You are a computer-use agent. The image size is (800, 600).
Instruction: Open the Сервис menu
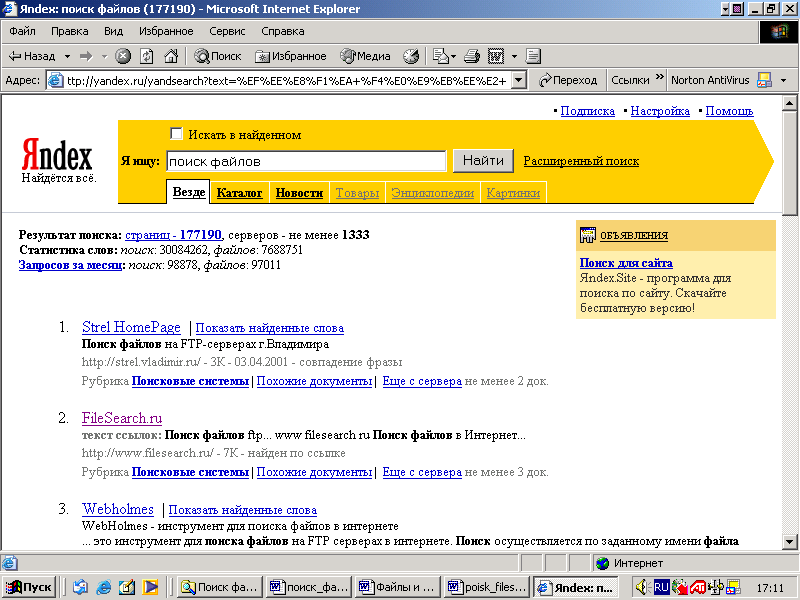228,31
